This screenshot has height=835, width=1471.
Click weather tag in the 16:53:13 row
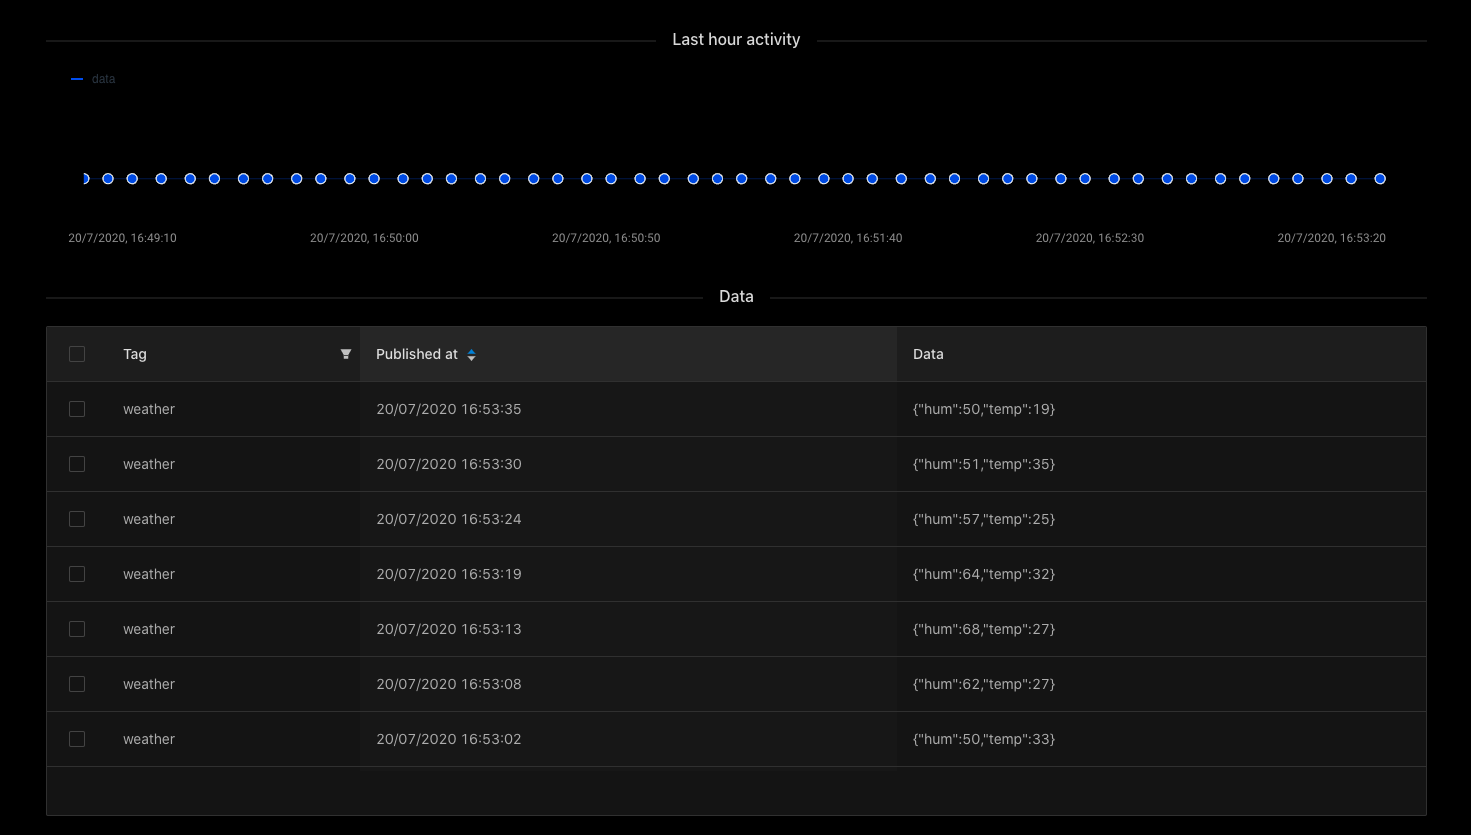[x=149, y=629]
